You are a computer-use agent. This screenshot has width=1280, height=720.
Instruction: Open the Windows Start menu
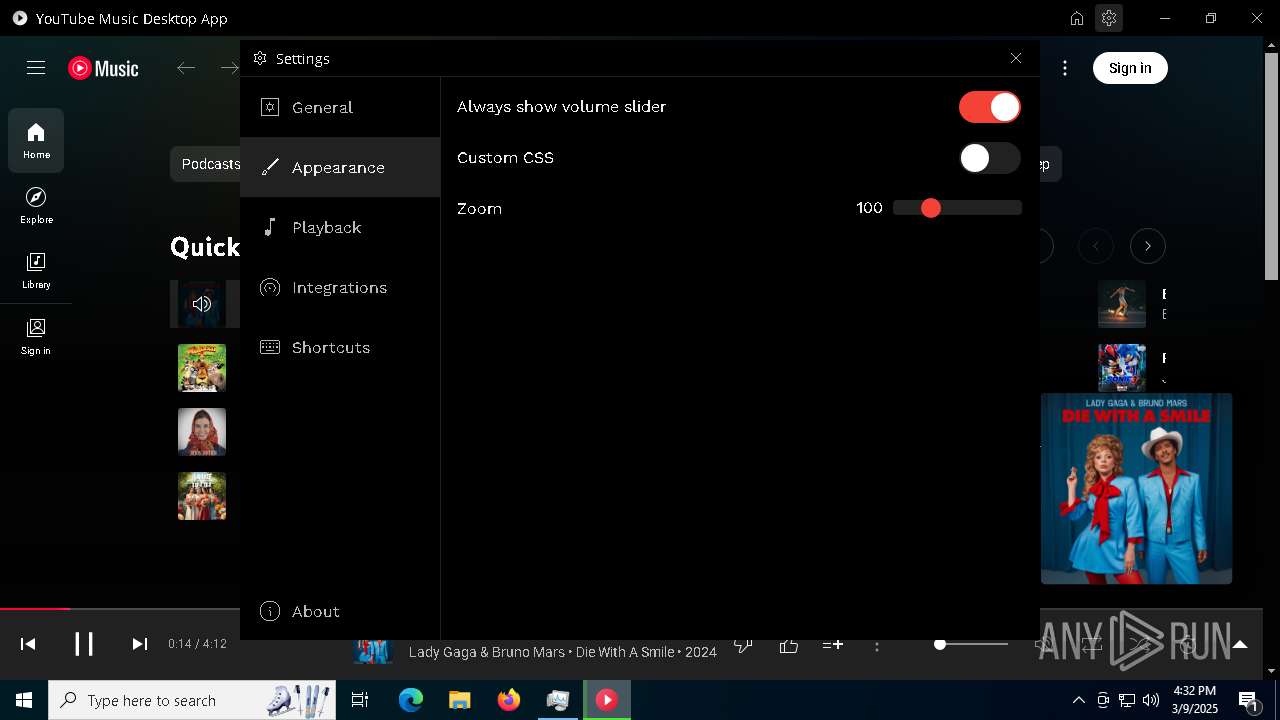[x=24, y=700]
